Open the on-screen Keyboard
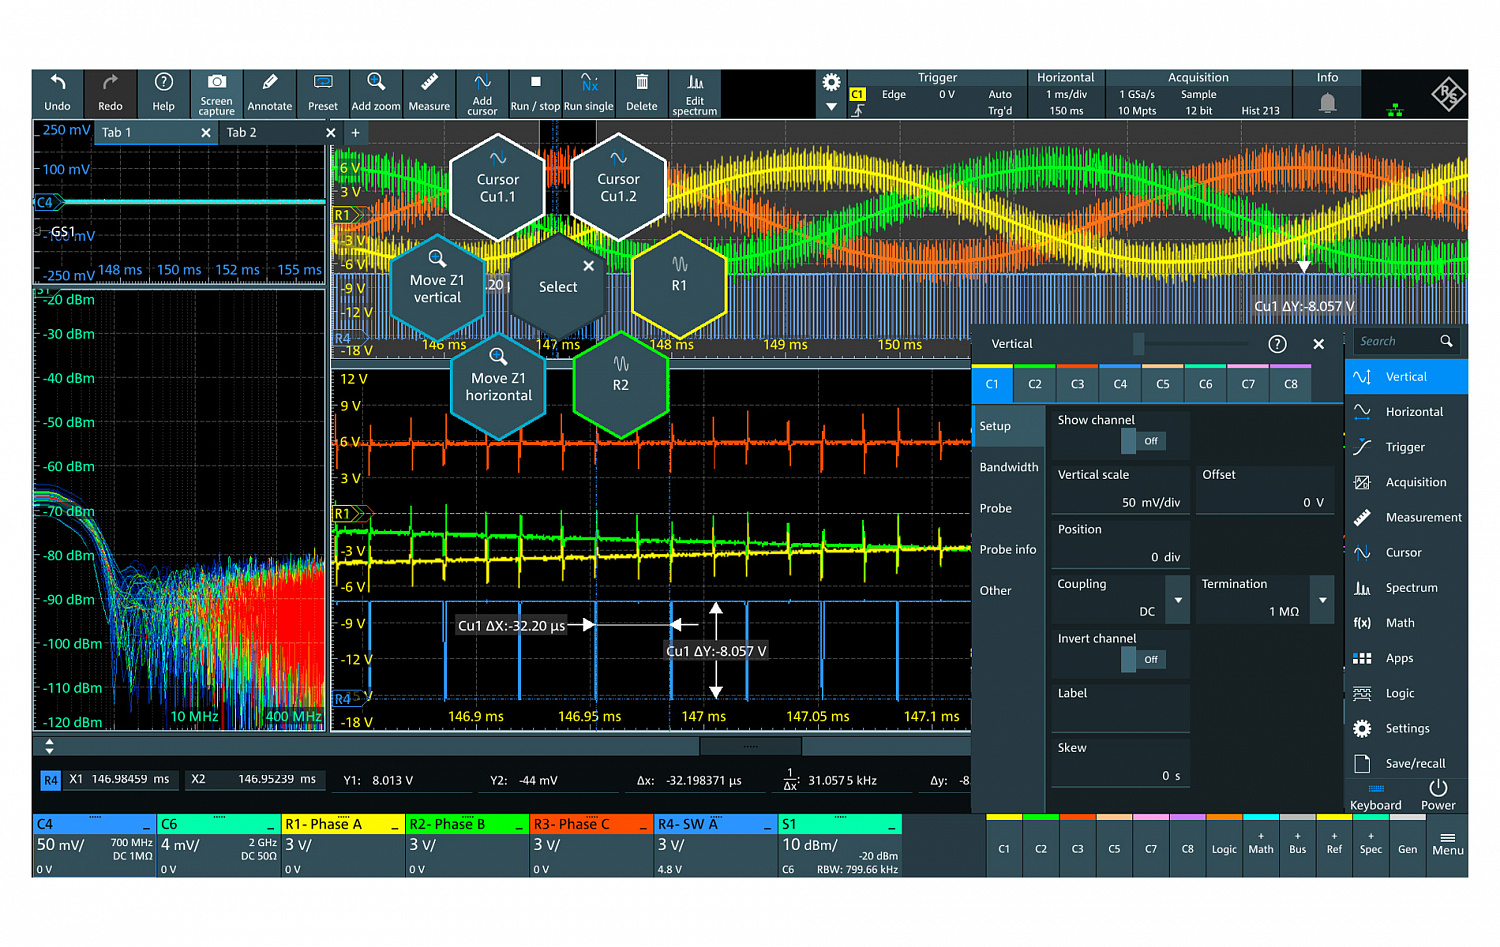 click(1376, 796)
